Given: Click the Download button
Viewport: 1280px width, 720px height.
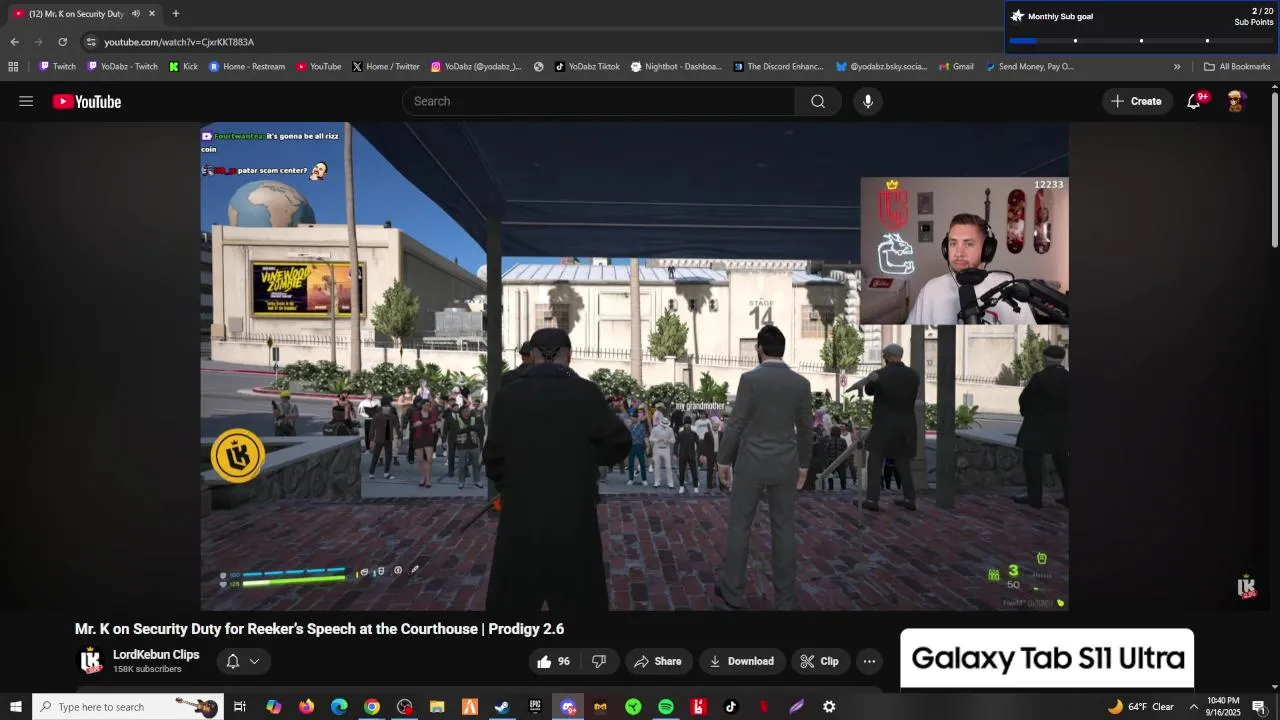Looking at the screenshot, I should [741, 661].
